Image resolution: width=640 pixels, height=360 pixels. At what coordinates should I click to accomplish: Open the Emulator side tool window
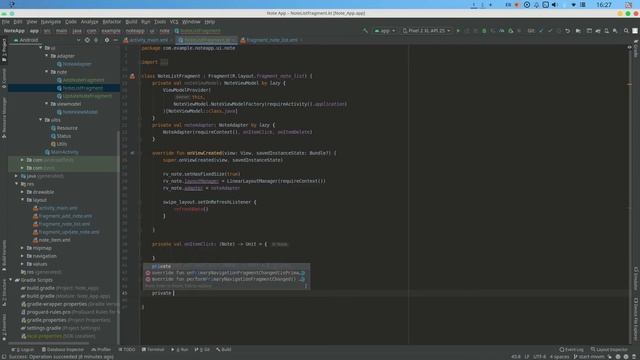(636, 278)
